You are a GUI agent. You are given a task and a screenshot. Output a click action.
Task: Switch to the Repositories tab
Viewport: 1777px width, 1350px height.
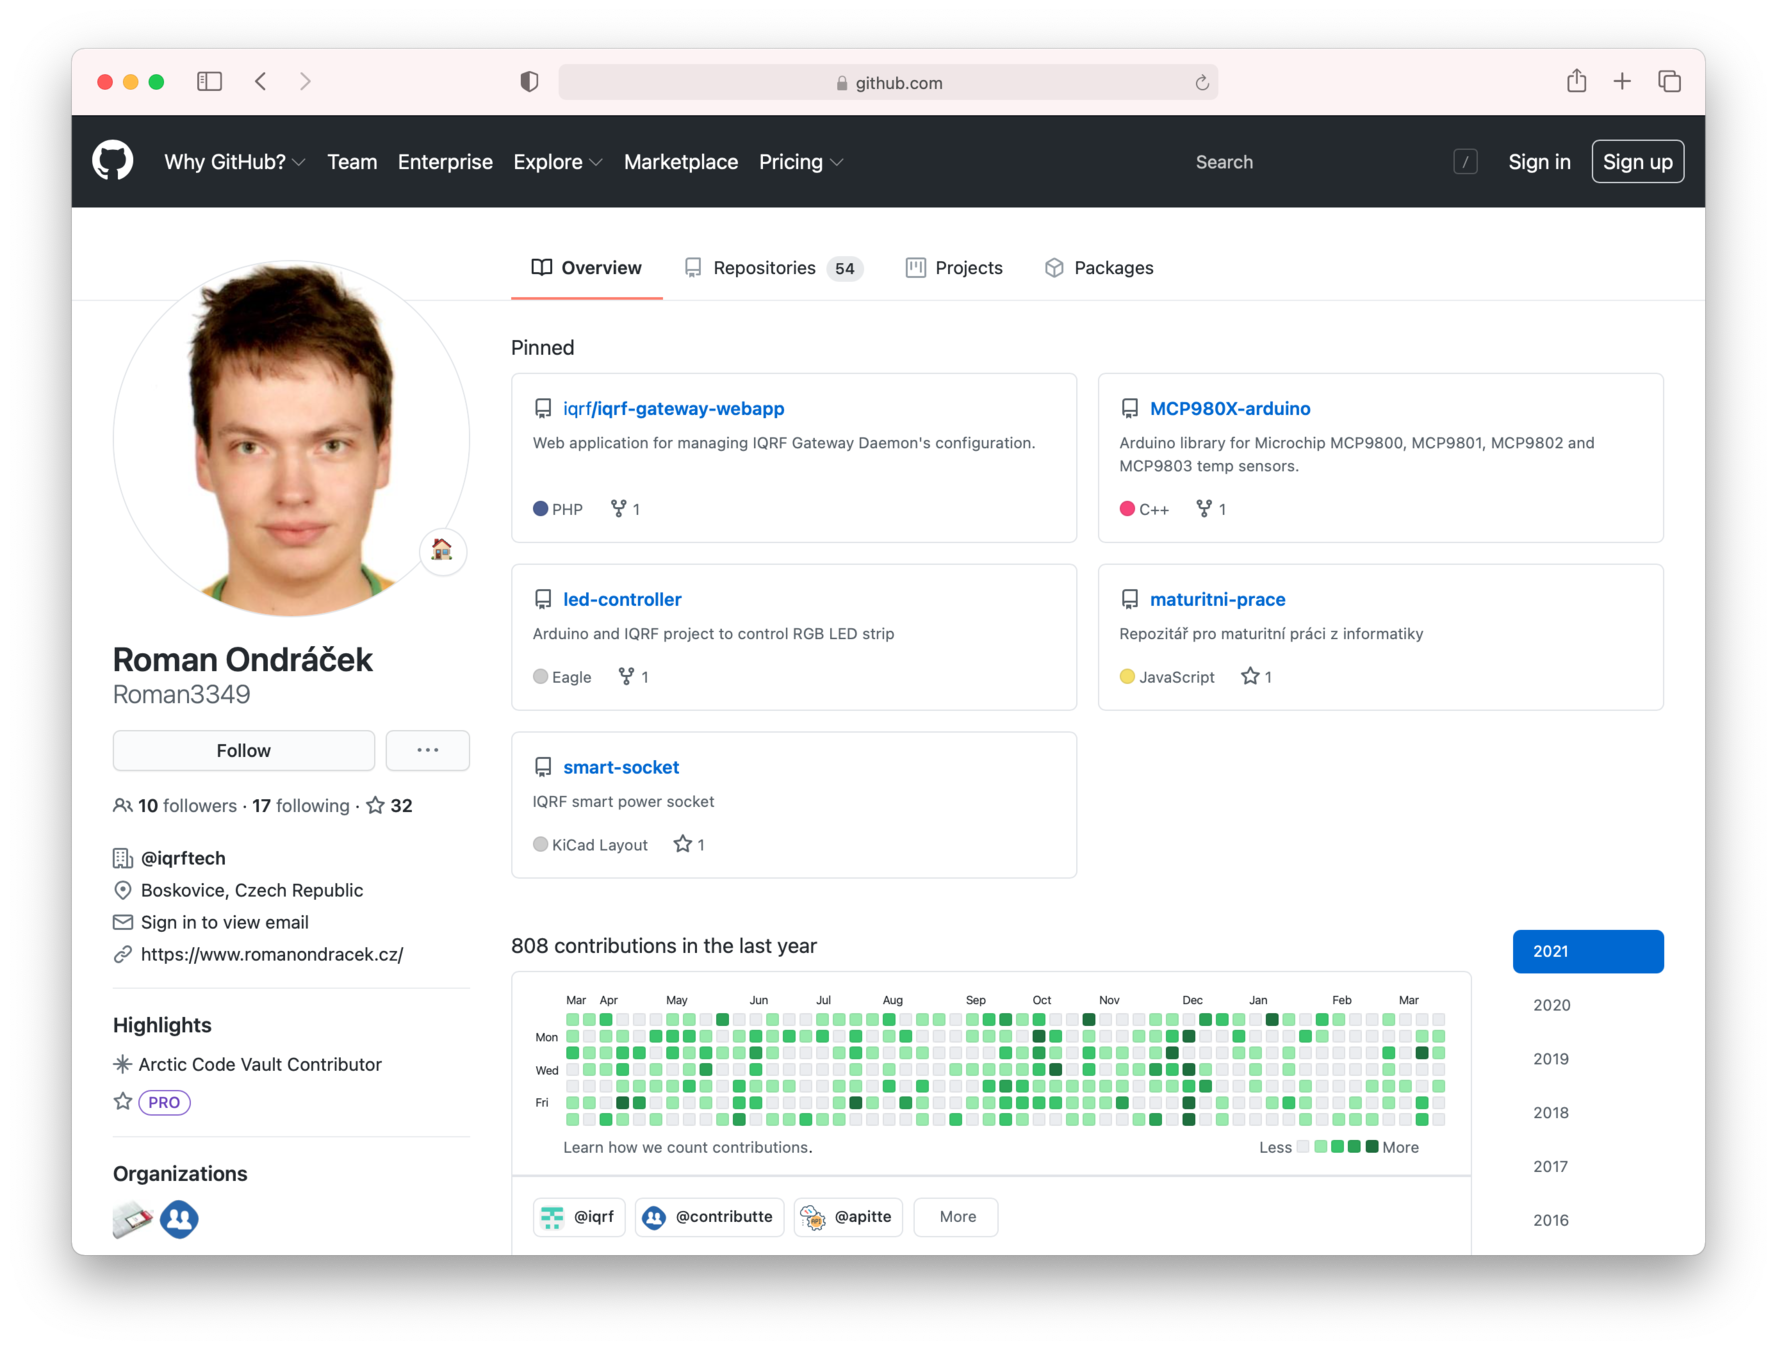tap(774, 268)
